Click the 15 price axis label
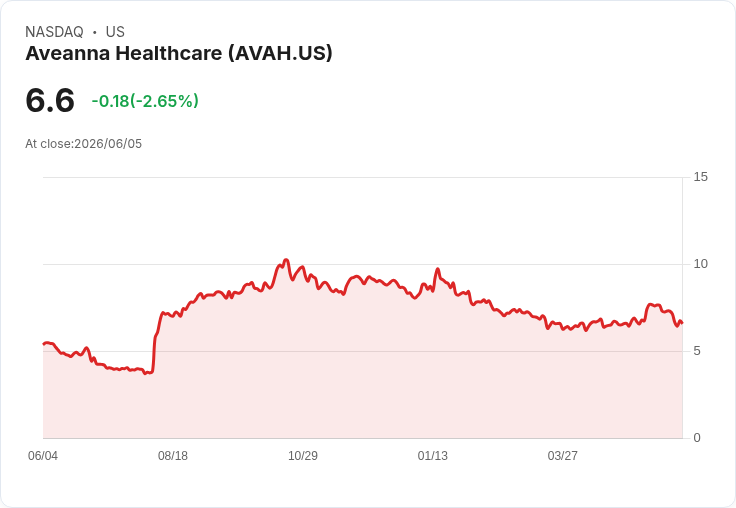The width and height of the screenshot is (736, 508). (x=700, y=177)
